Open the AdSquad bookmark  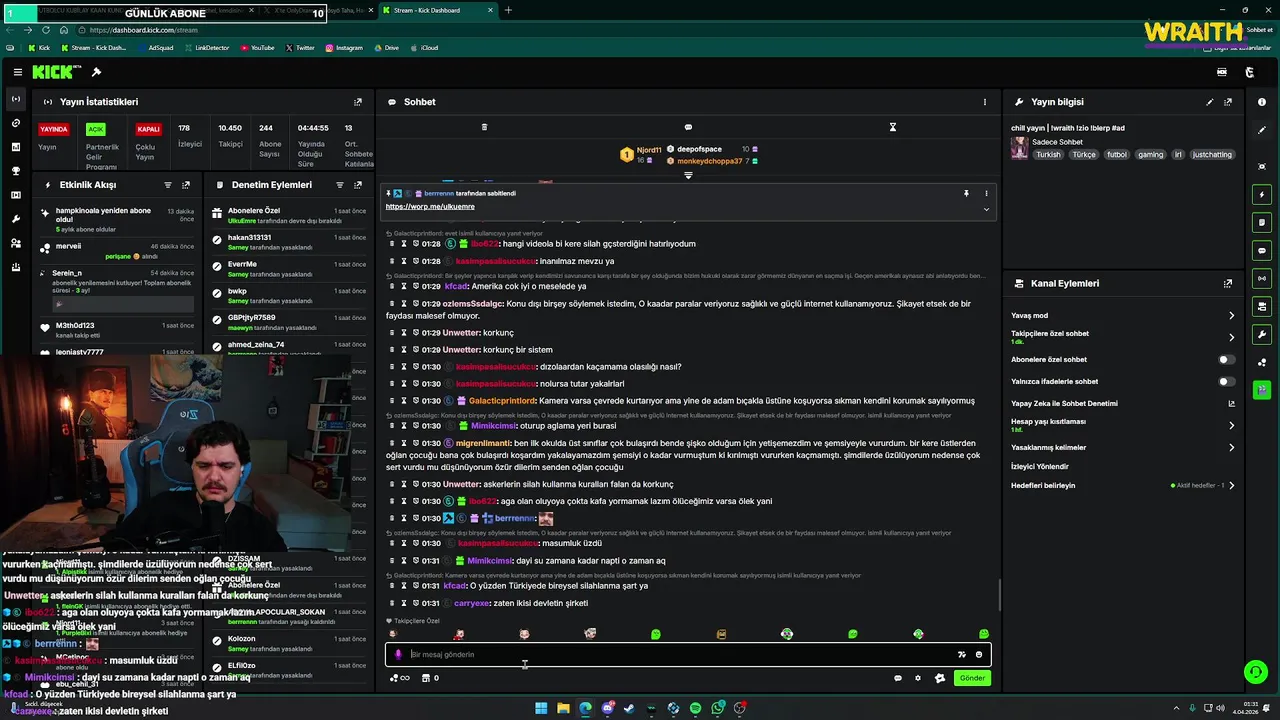tap(154, 47)
